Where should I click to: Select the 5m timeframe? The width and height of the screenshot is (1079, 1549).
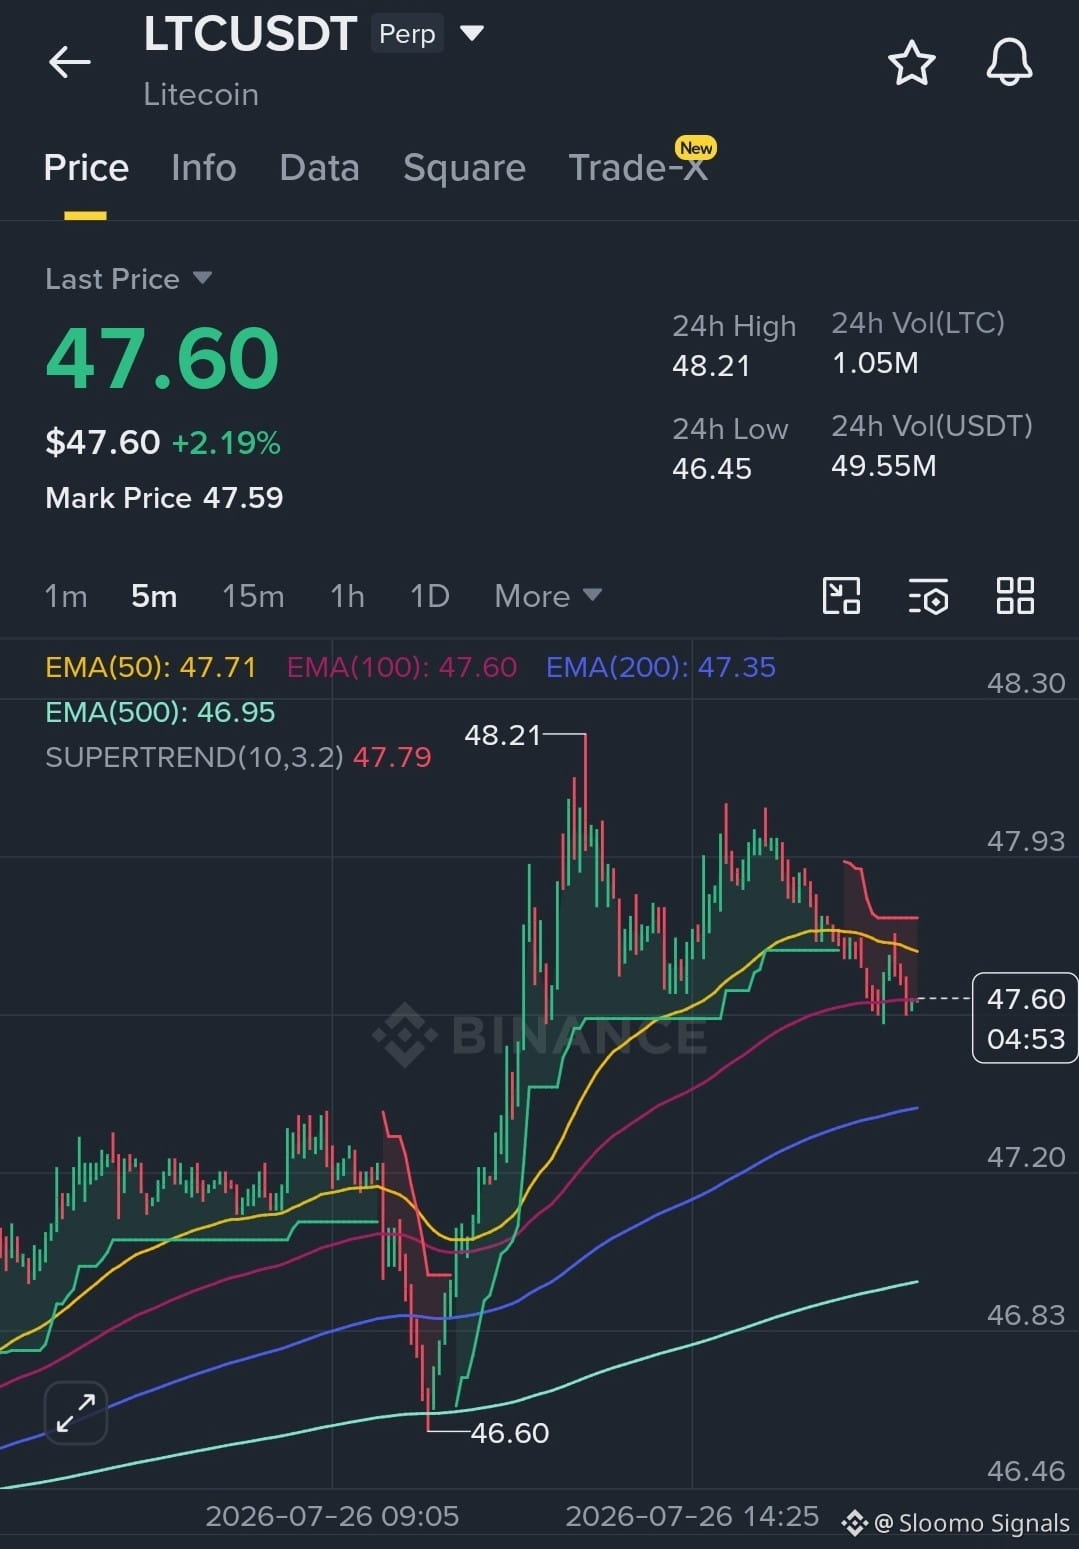154,596
